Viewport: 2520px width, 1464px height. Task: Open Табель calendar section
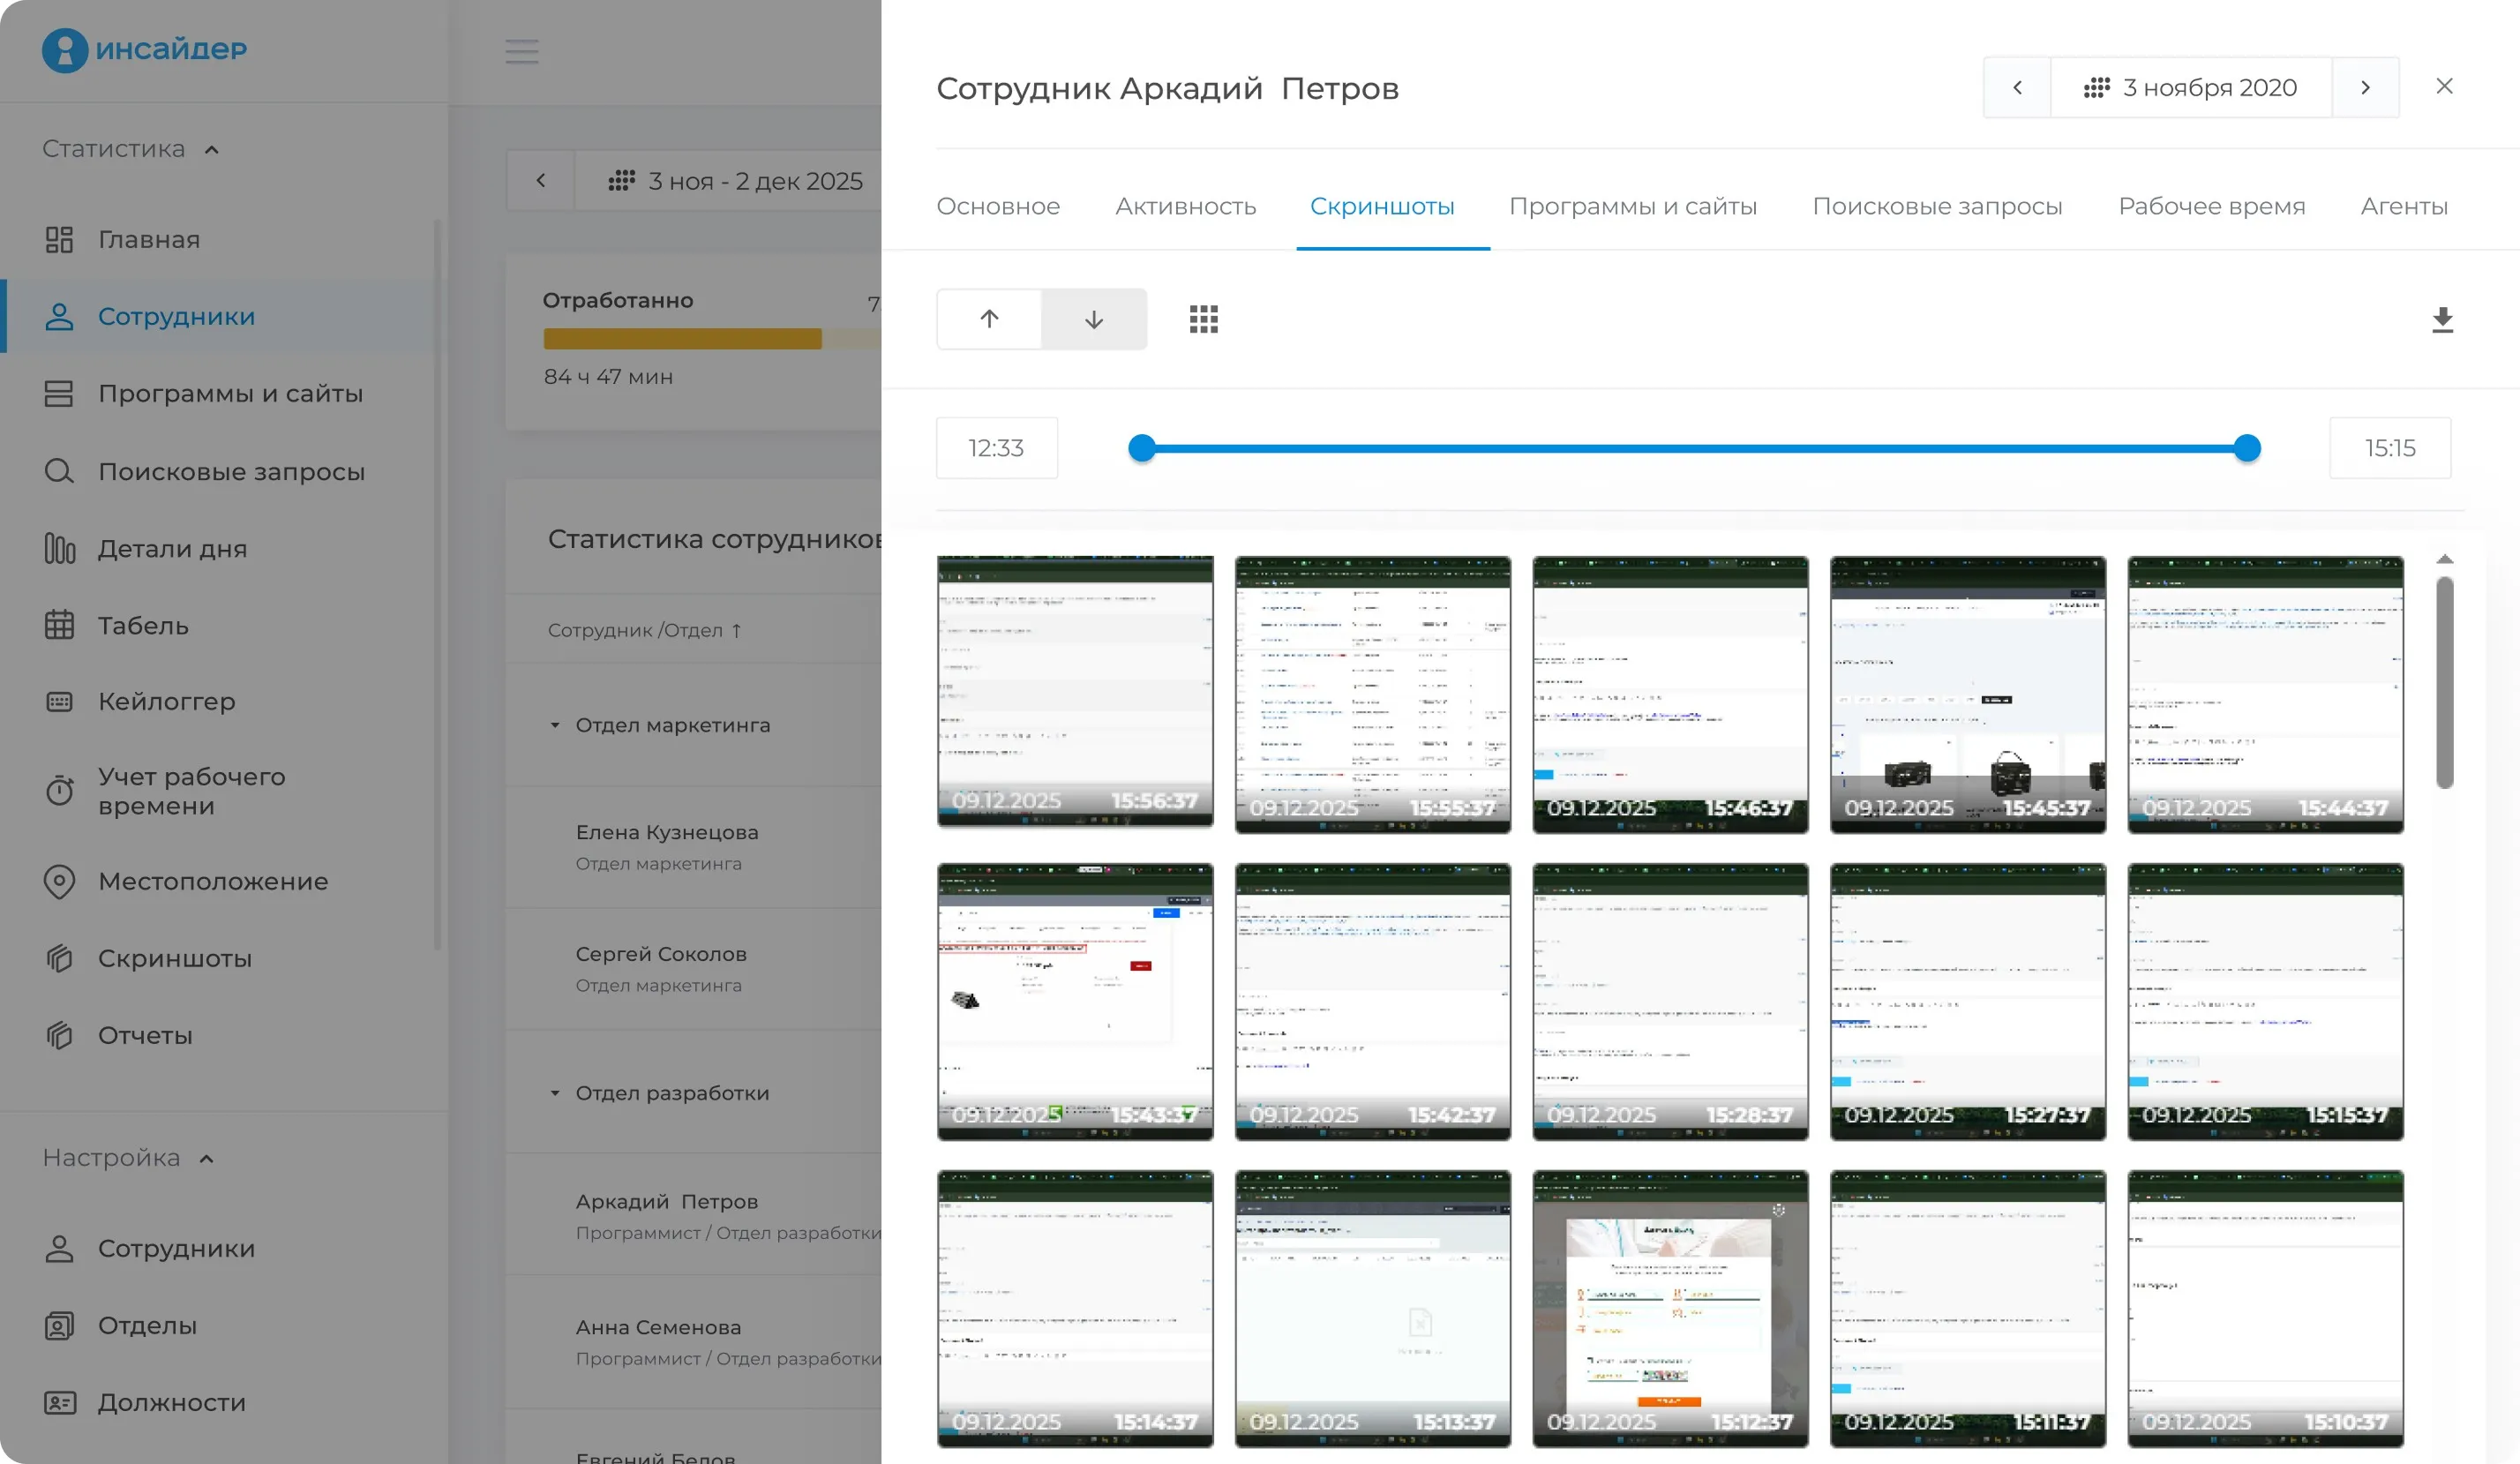pyautogui.click(x=143, y=626)
